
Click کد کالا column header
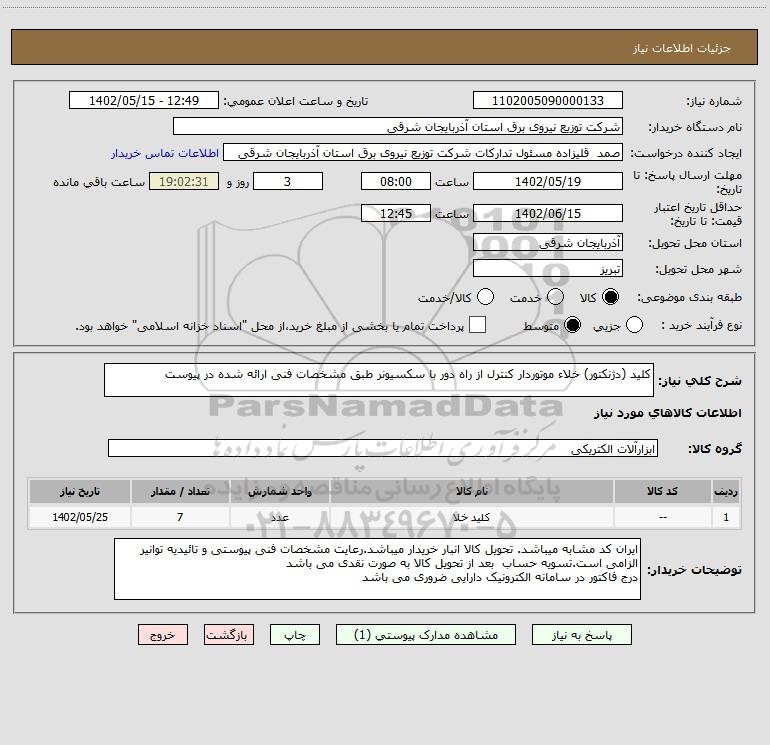662,491
